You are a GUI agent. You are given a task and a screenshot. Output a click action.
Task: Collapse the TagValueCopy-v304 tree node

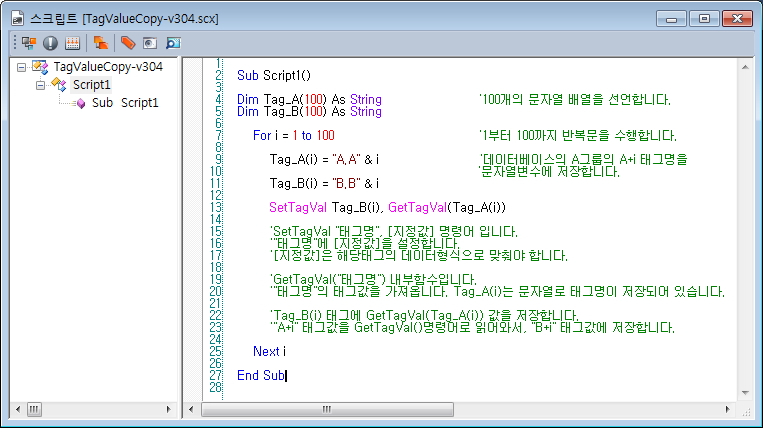coord(21,67)
